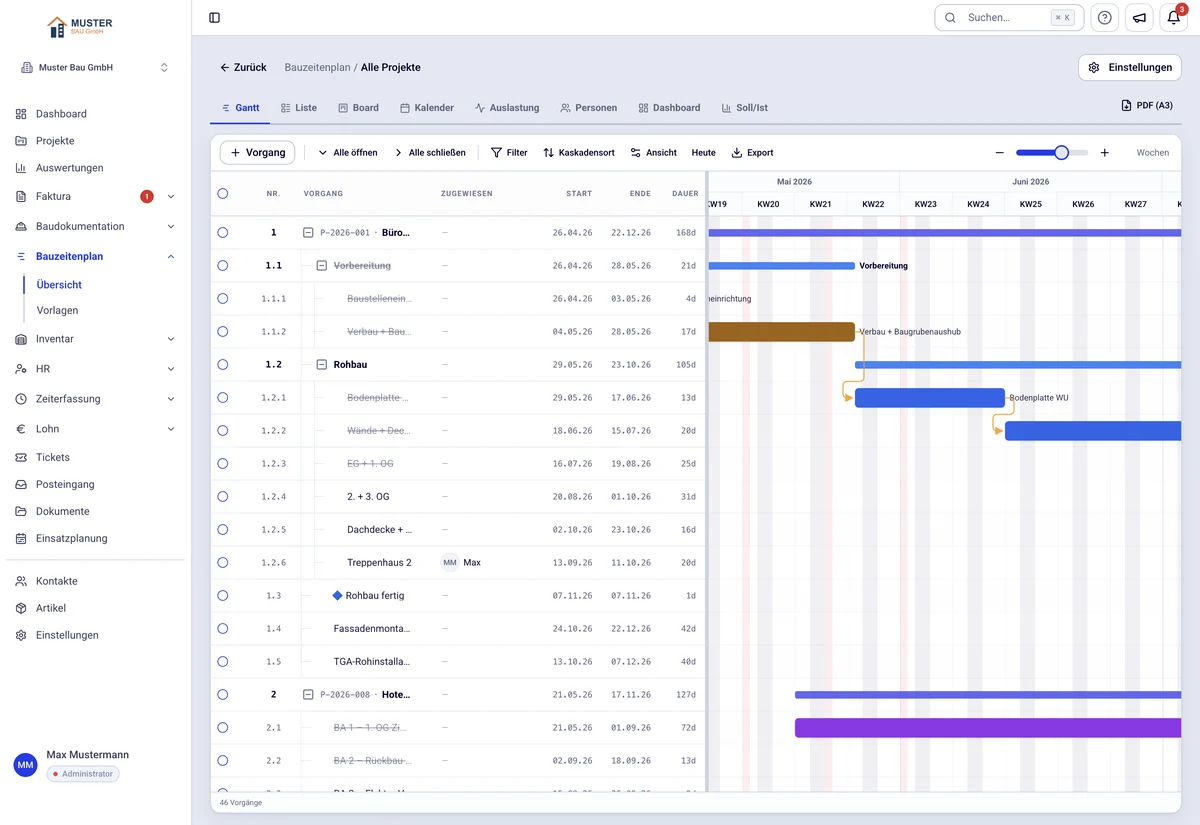Toggle the select-all header checkbox
The image size is (1200, 825).
(222, 193)
